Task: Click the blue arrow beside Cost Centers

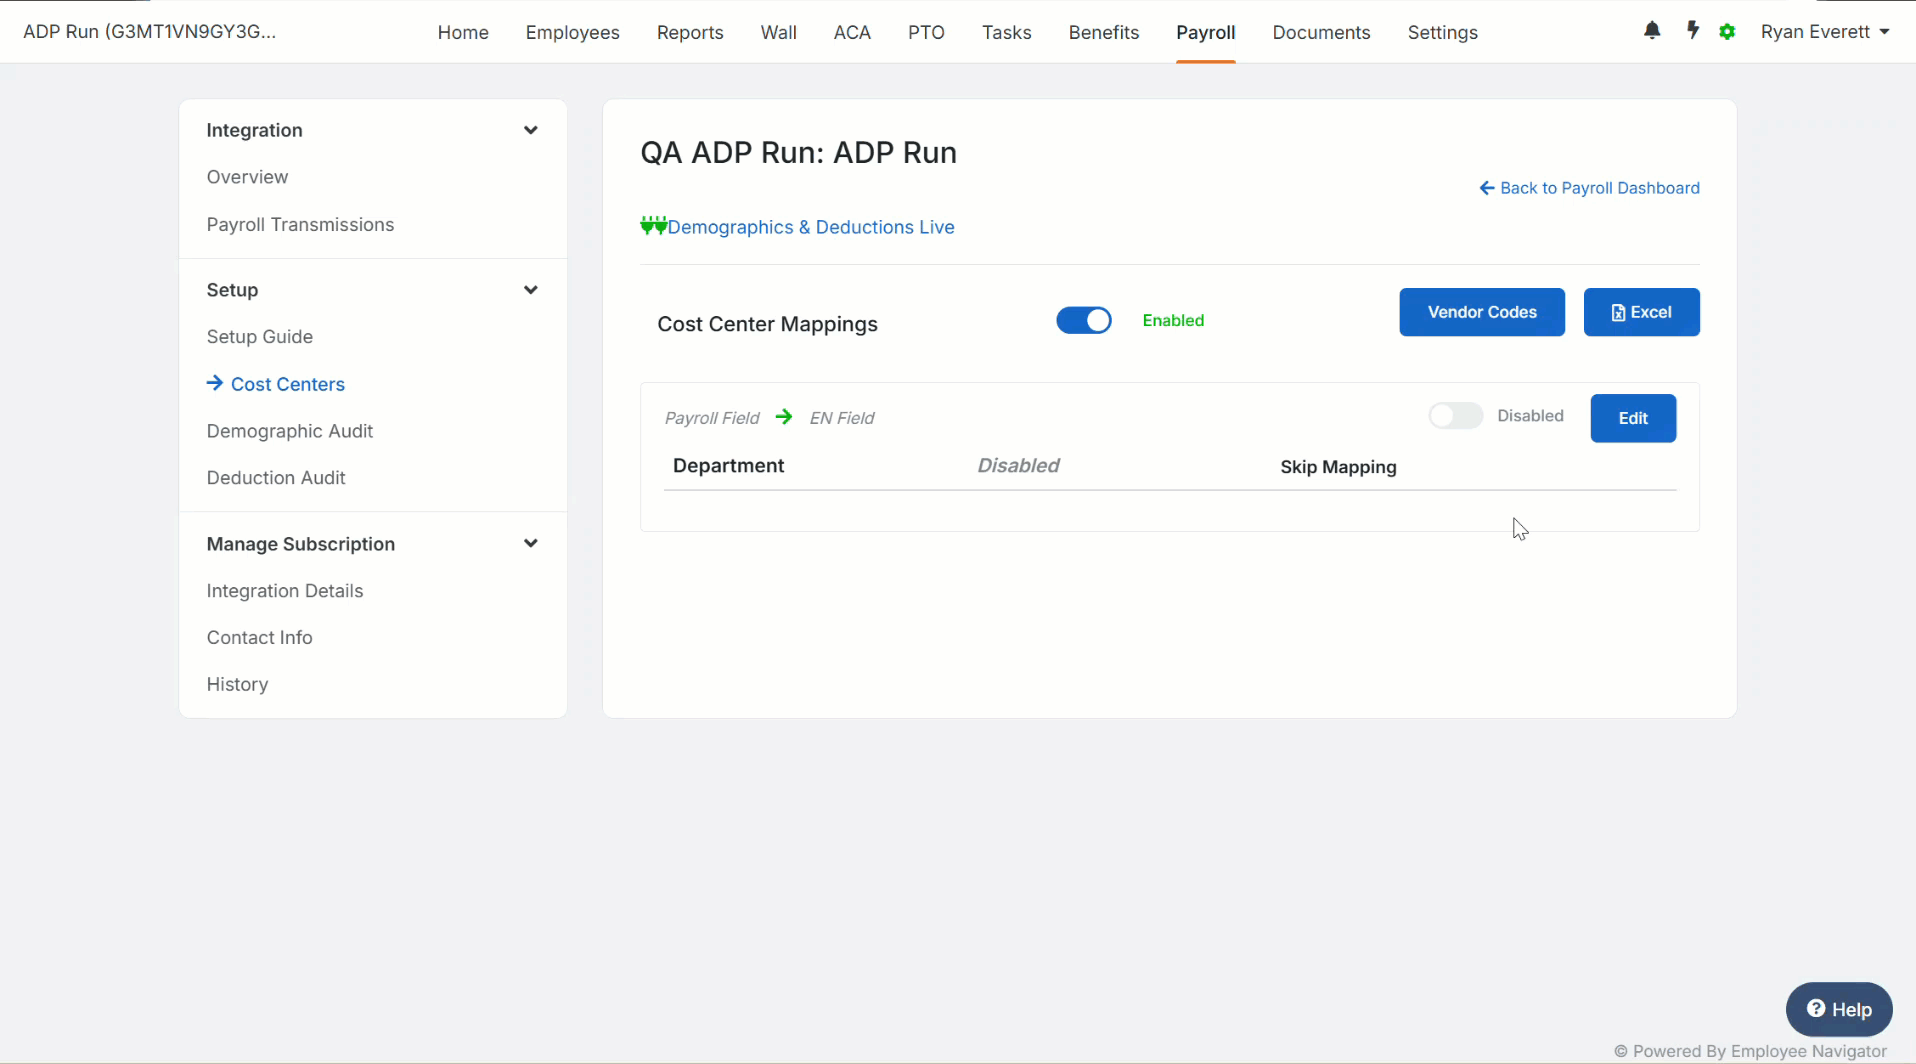Action: tap(215, 383)
